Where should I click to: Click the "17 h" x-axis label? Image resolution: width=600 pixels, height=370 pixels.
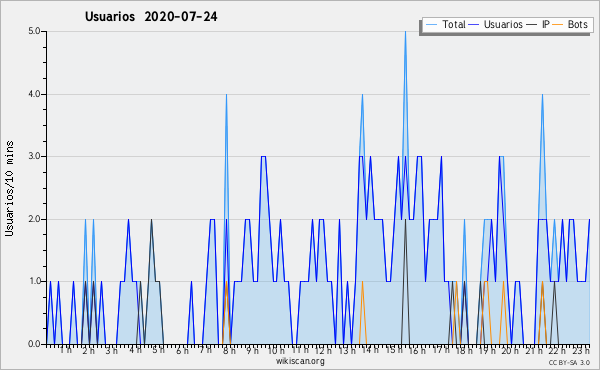(x=441, y=350)
